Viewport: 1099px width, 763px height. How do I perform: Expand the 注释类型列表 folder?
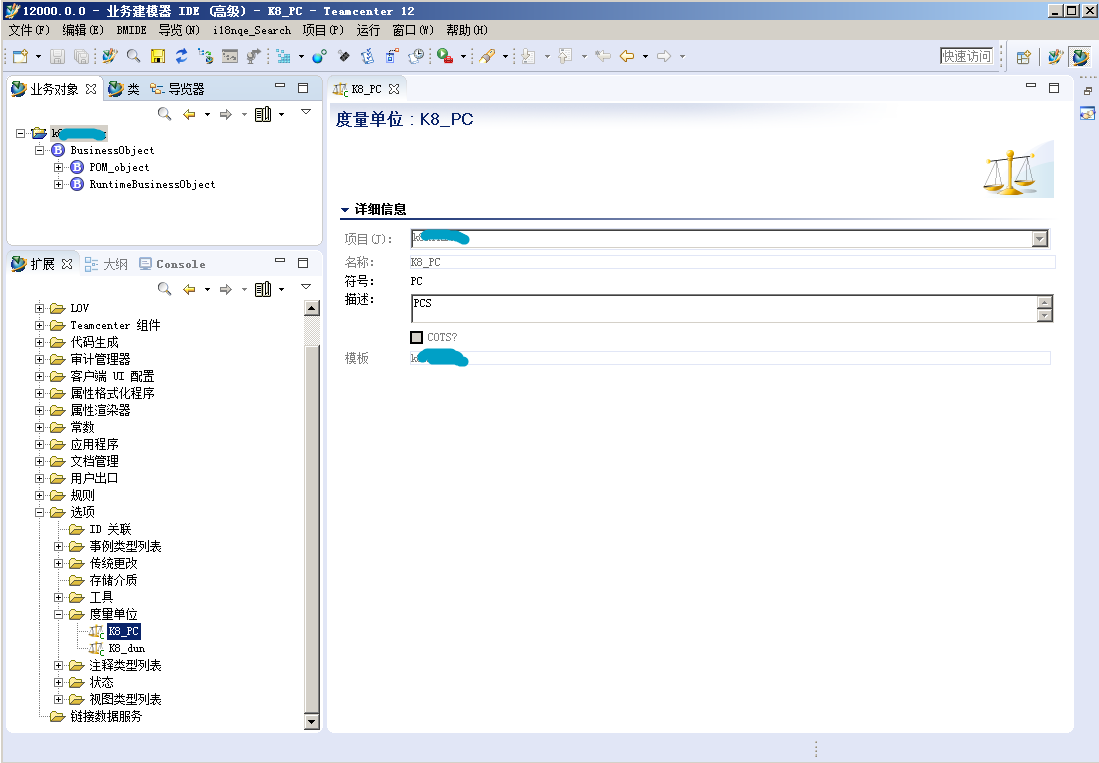59,665
